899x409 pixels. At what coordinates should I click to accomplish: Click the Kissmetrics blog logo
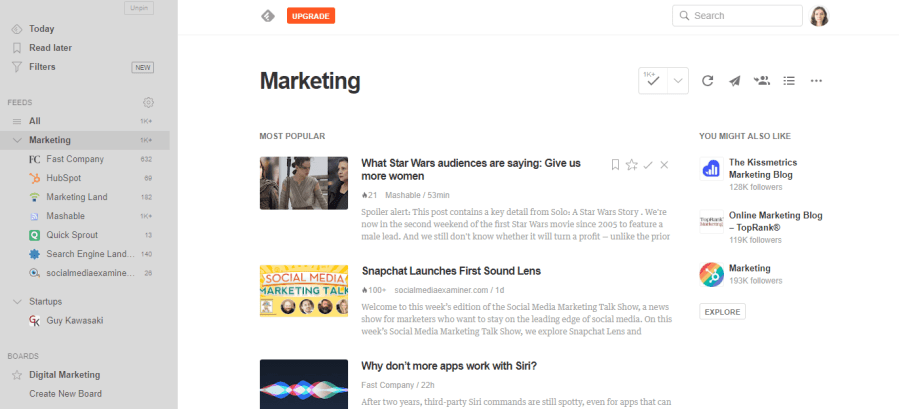(712, 169)
